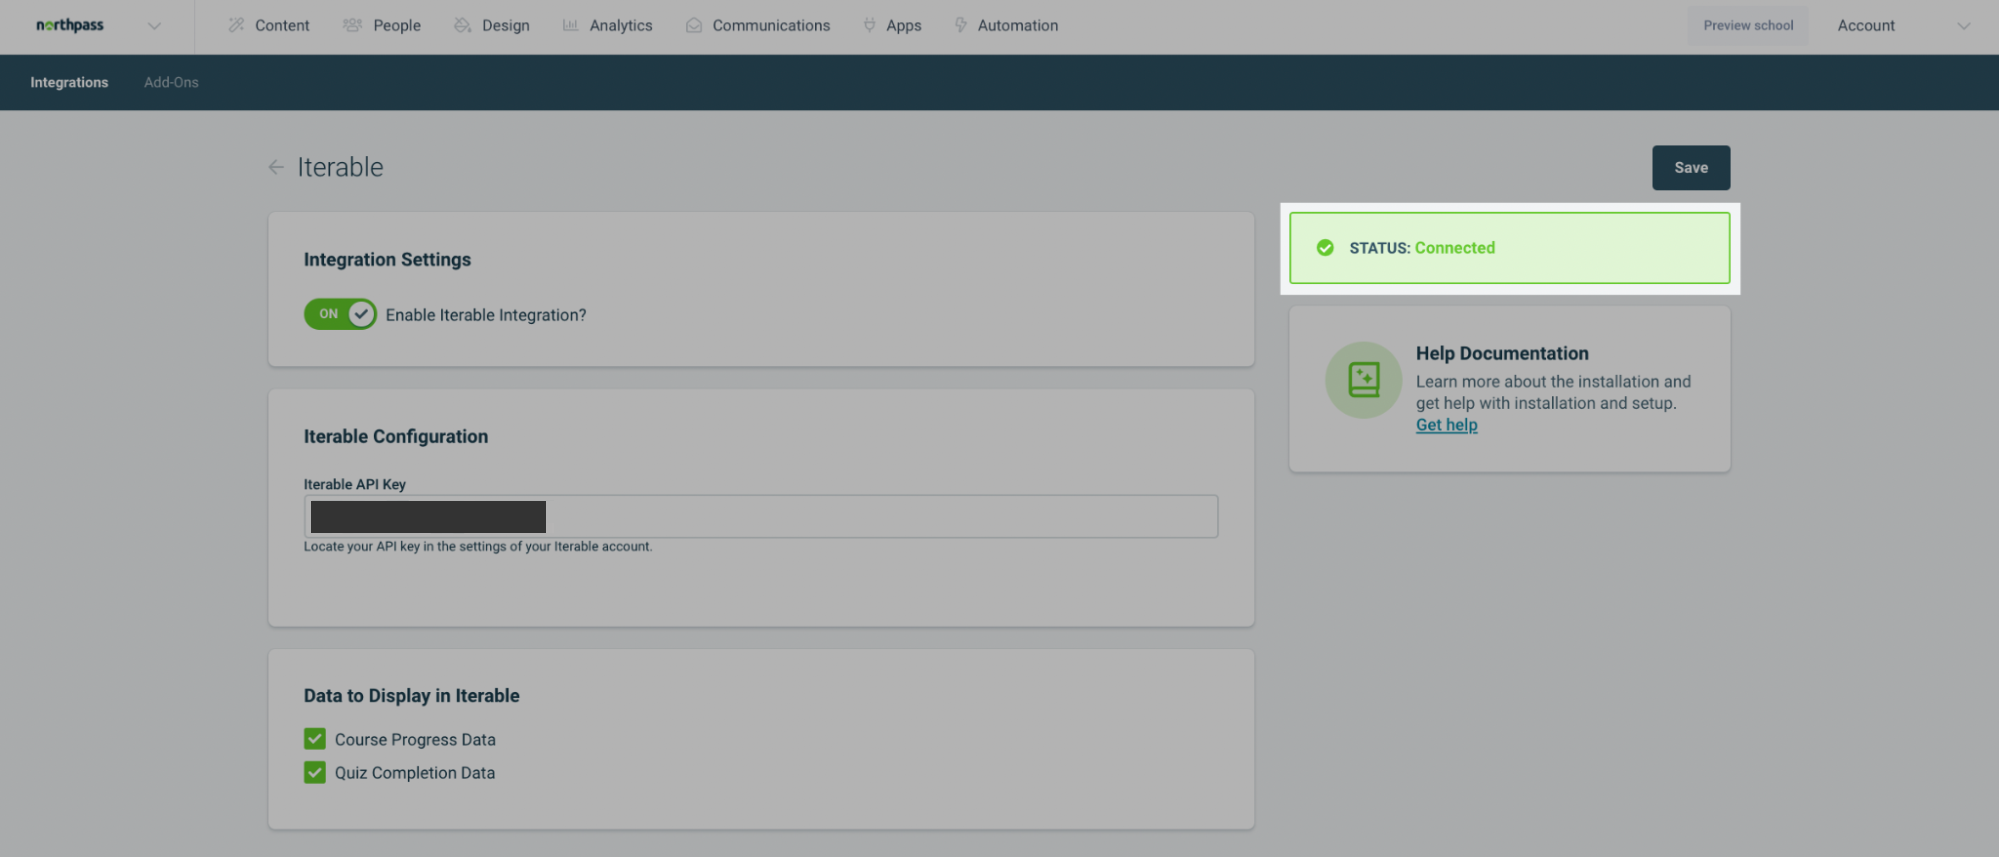Open the Account menu
The image size is (1999, 857).
(1866, 25)
